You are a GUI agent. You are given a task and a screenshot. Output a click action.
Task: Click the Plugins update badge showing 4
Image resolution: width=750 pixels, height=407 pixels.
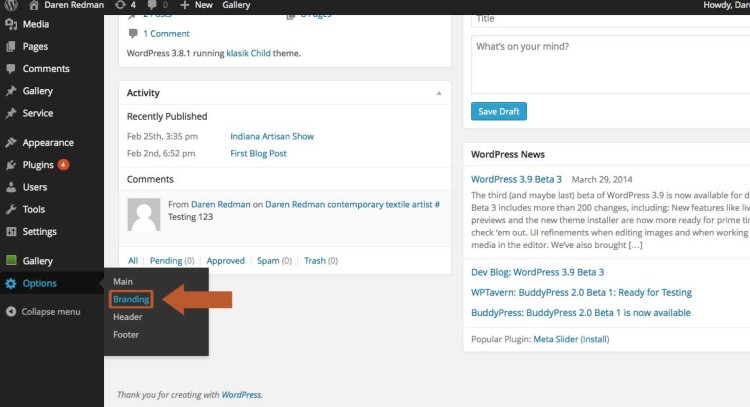click(x=63, y=165)
